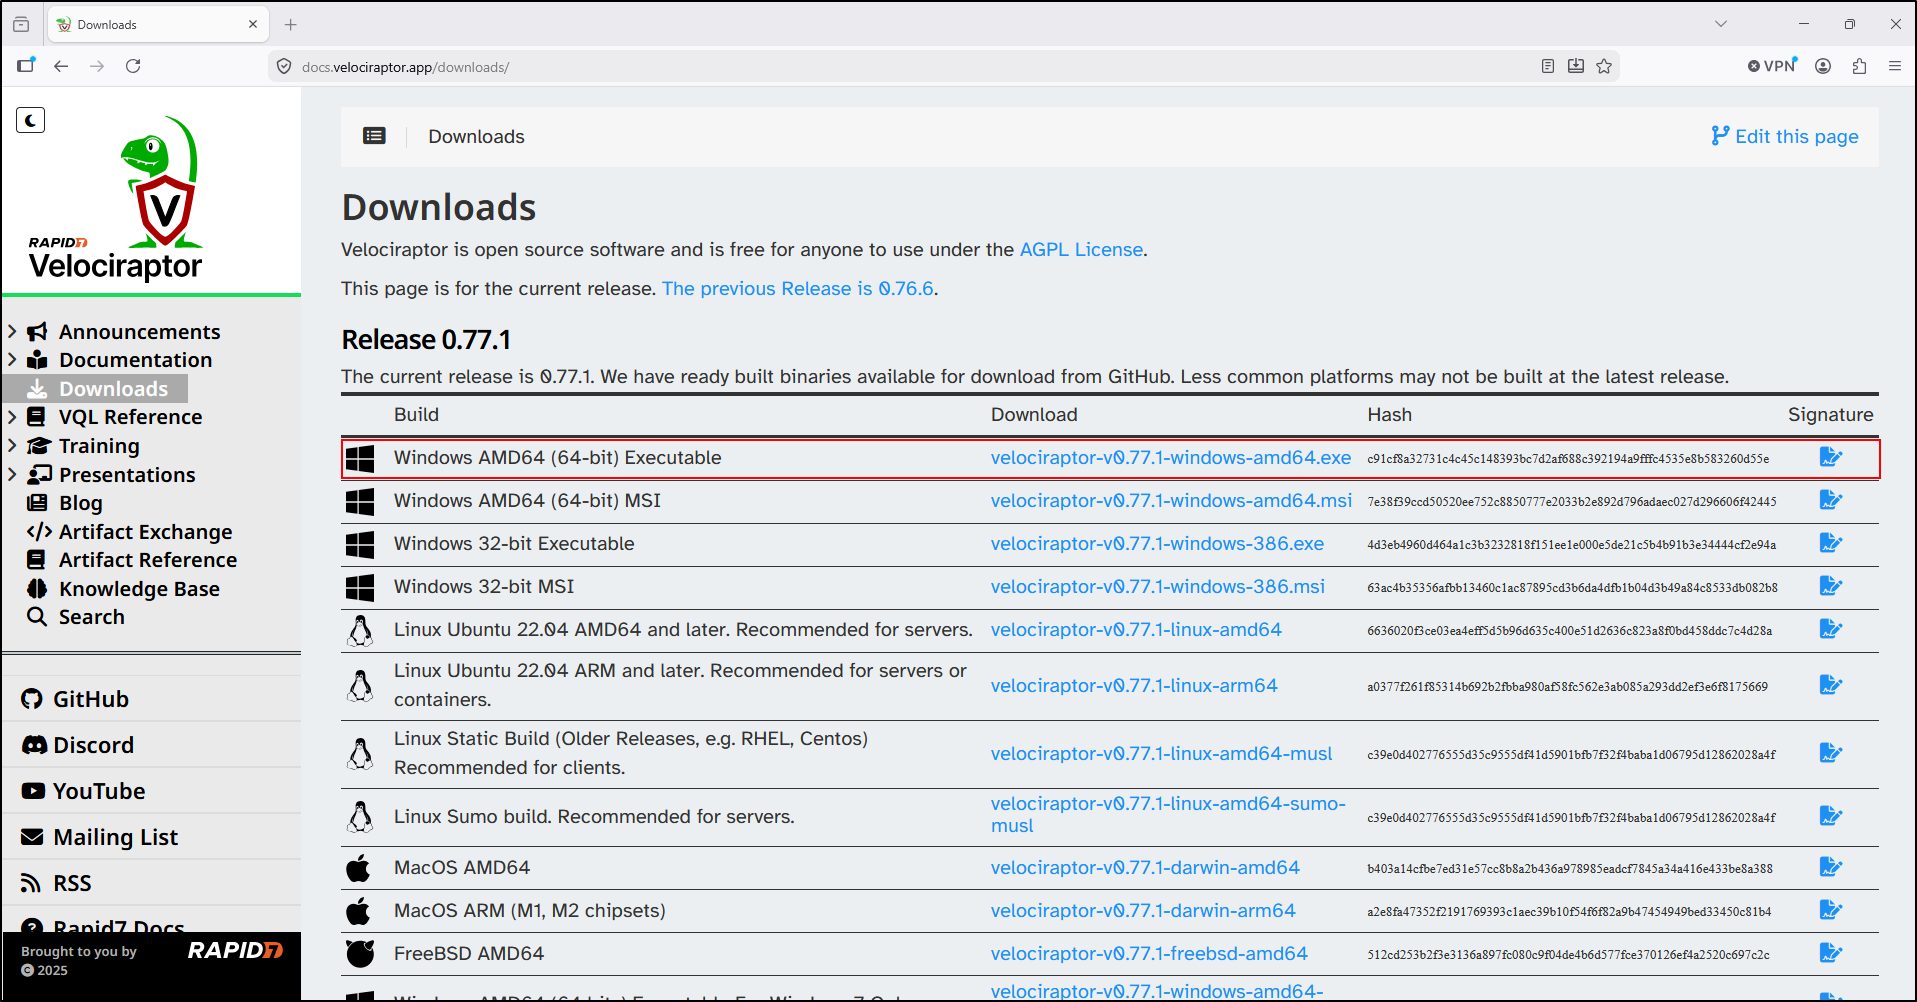Open the previous Release 0.76.6 link

pyautogui.click(x=798, y=288)
